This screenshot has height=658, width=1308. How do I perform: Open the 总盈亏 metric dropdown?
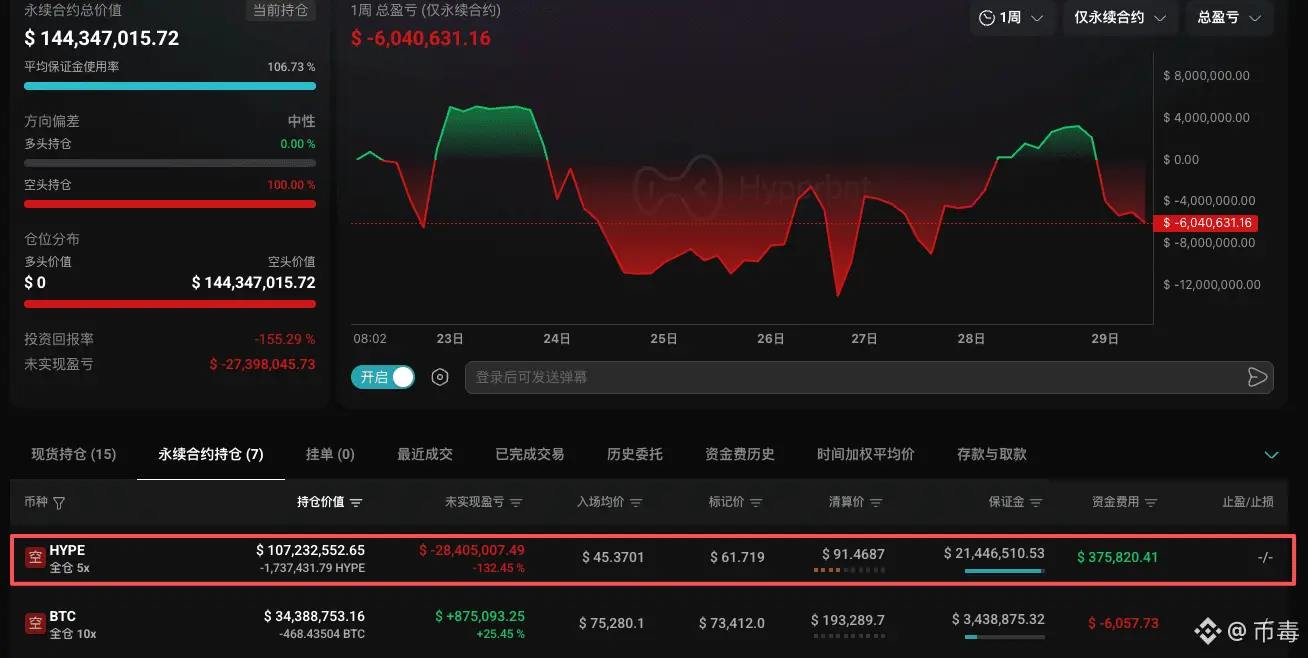(x=1229, y=18)
